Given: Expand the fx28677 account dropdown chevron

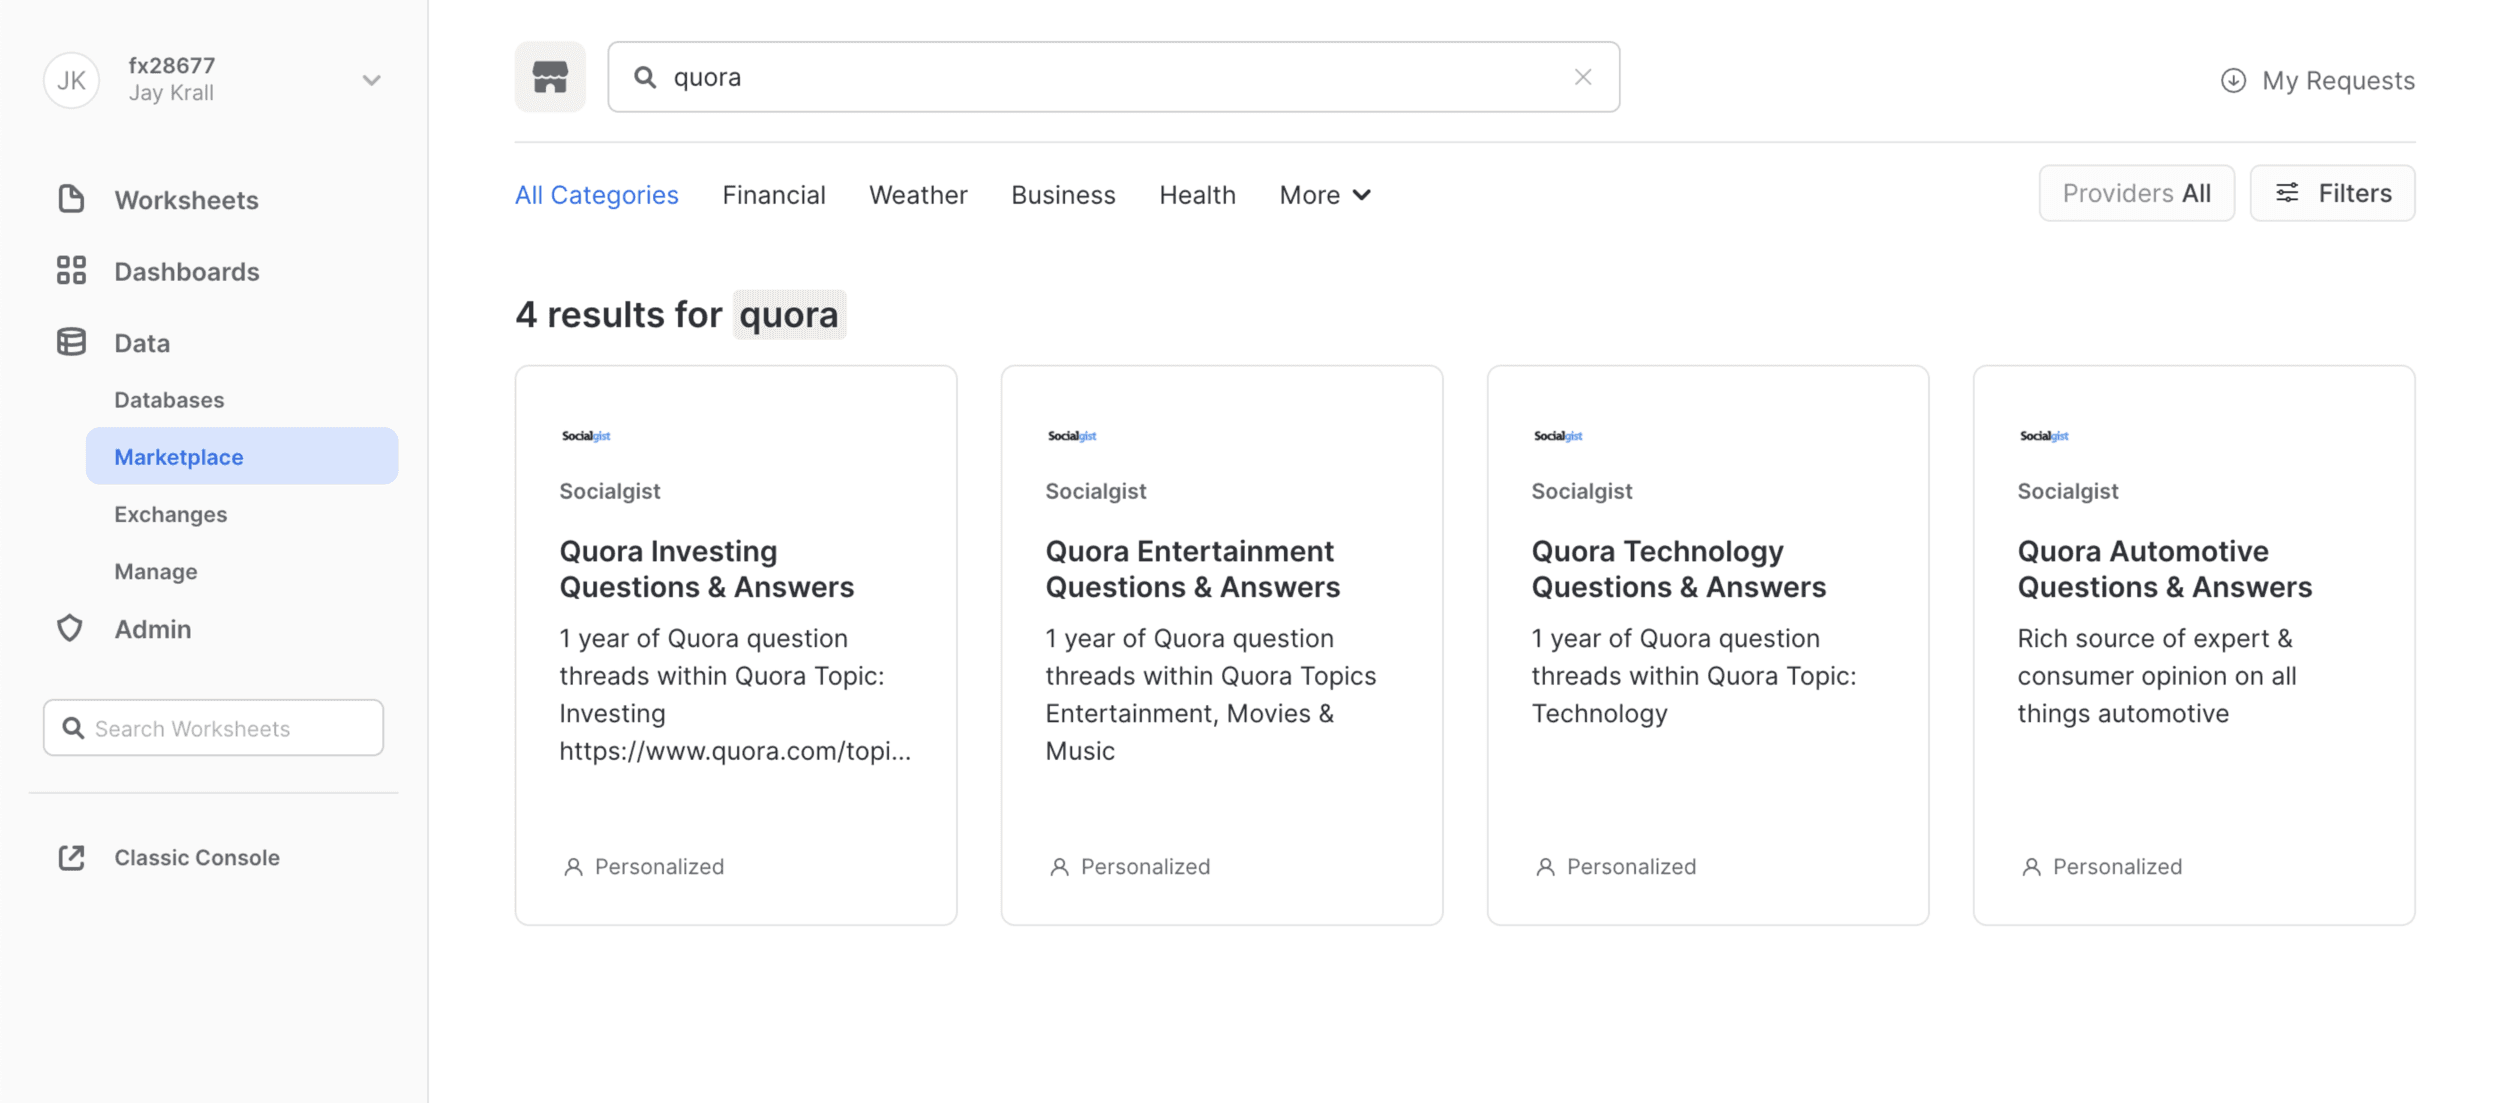Looking at the screenshot, I should 371,80.
